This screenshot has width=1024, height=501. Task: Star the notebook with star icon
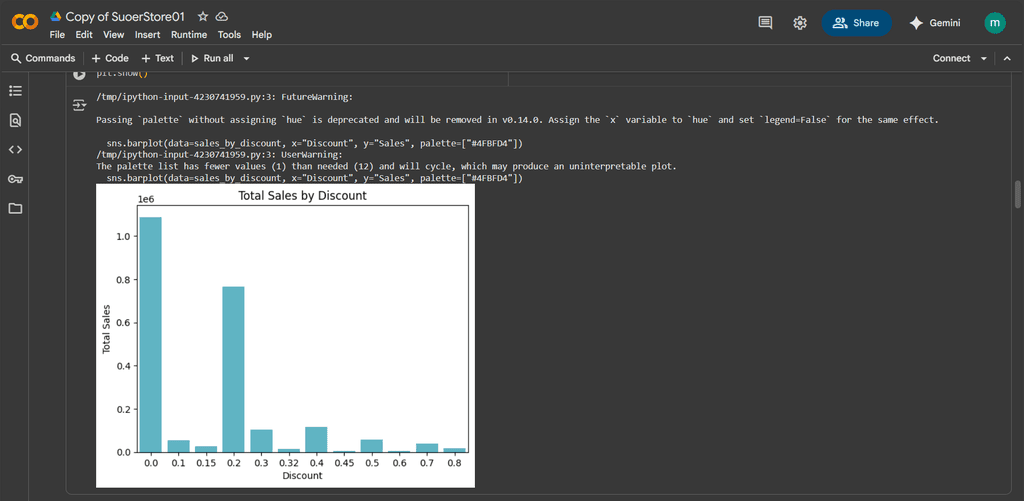(x=203, y=16)
